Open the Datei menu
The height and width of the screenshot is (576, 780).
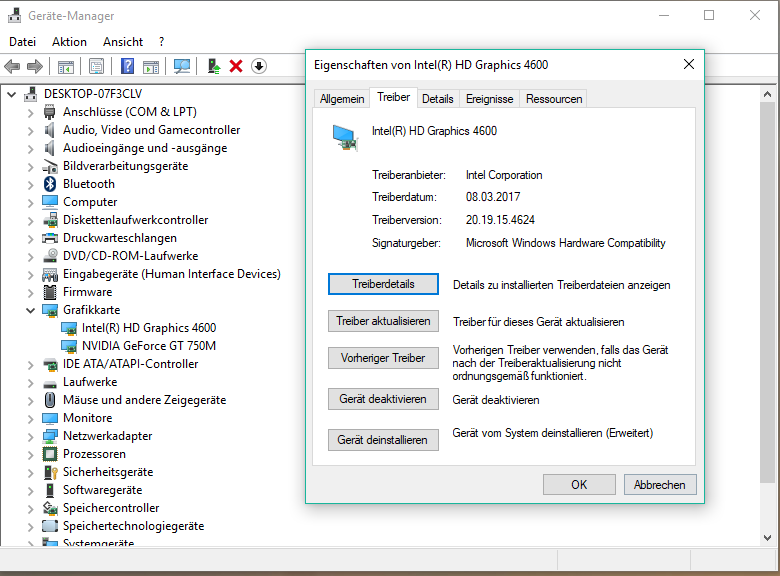click(x=22, y=42)
